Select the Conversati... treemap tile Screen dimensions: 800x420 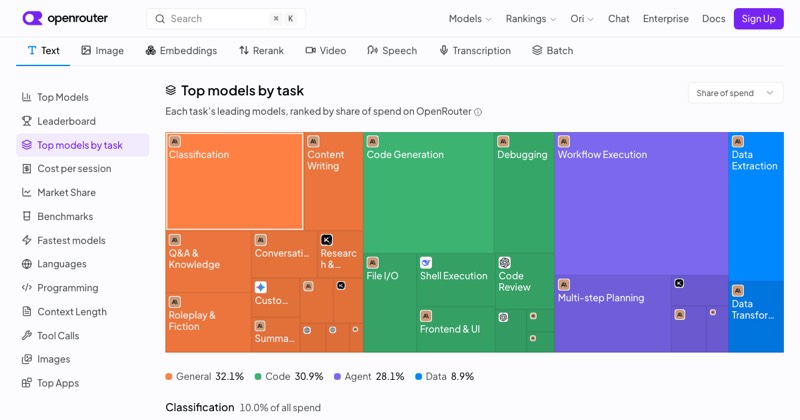(x=284, y=254)
